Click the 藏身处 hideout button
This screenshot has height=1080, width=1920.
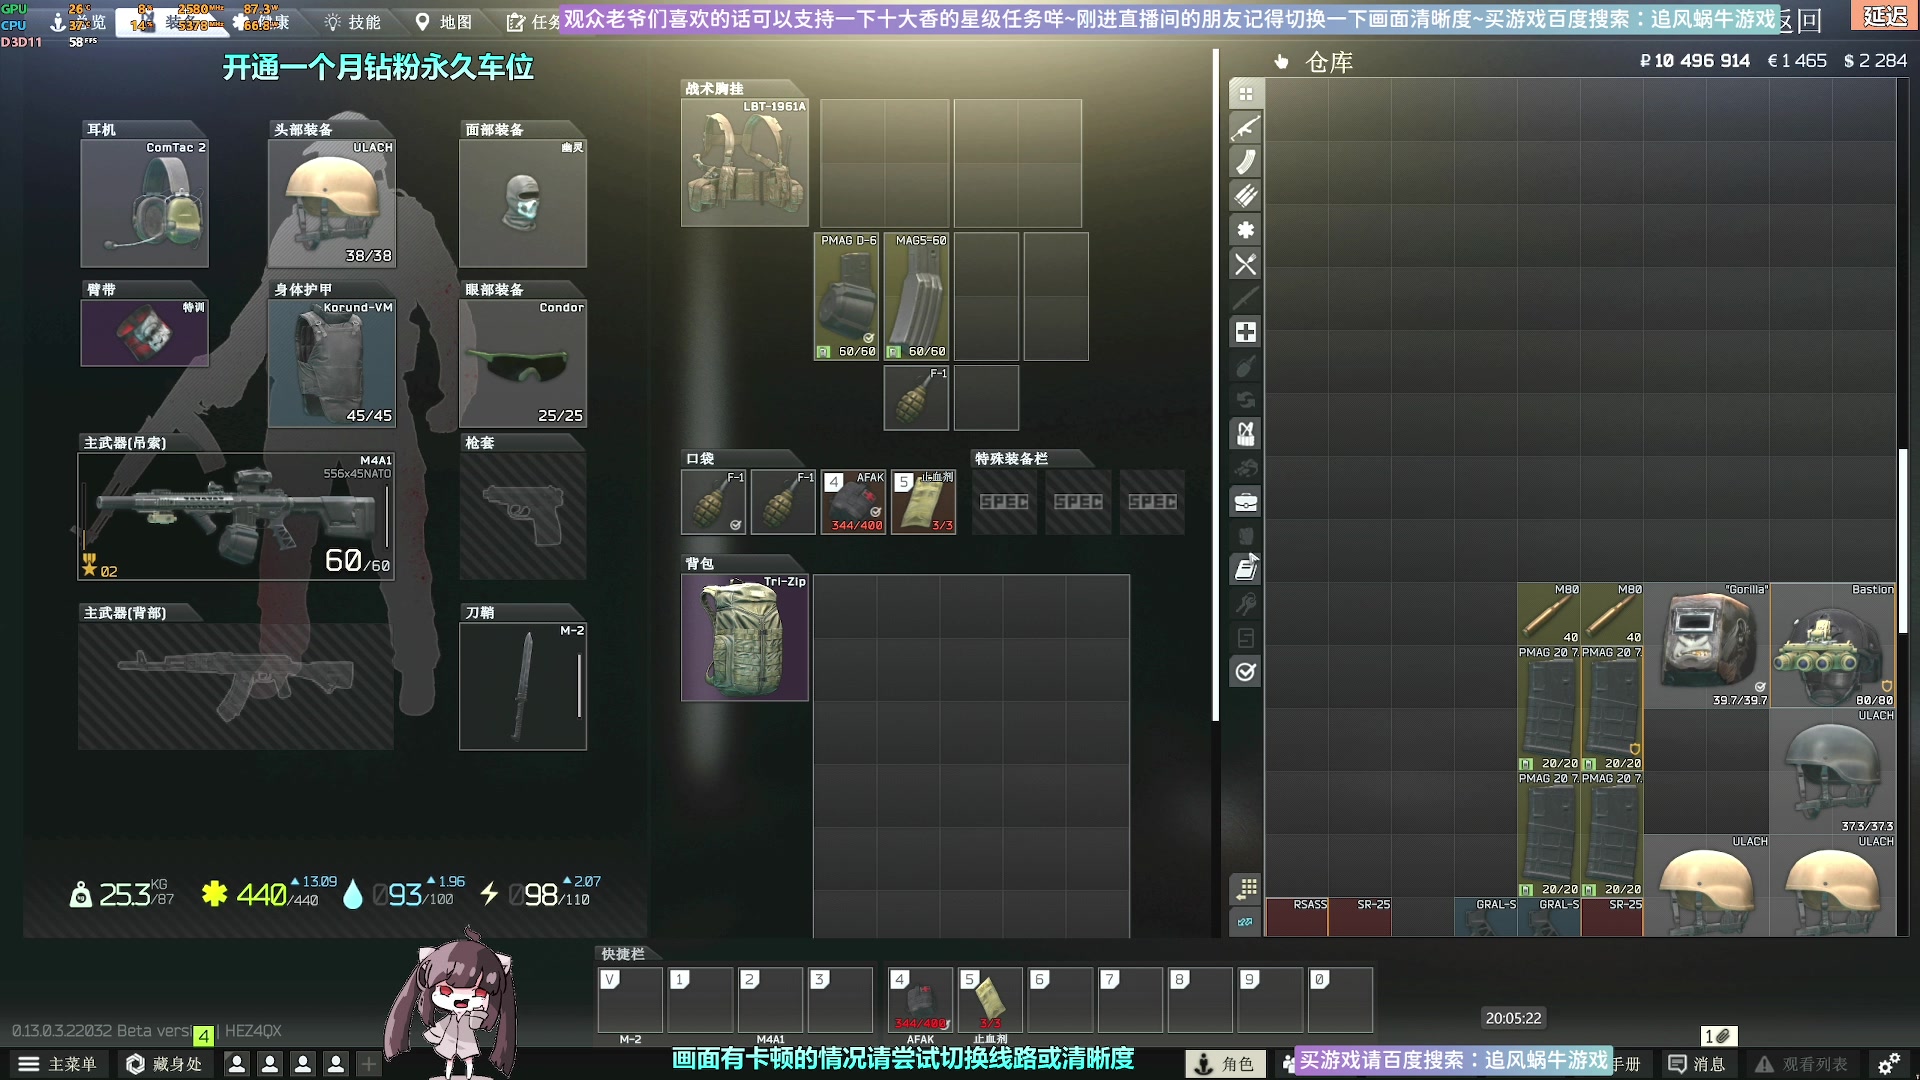(x=164, y=1064)
